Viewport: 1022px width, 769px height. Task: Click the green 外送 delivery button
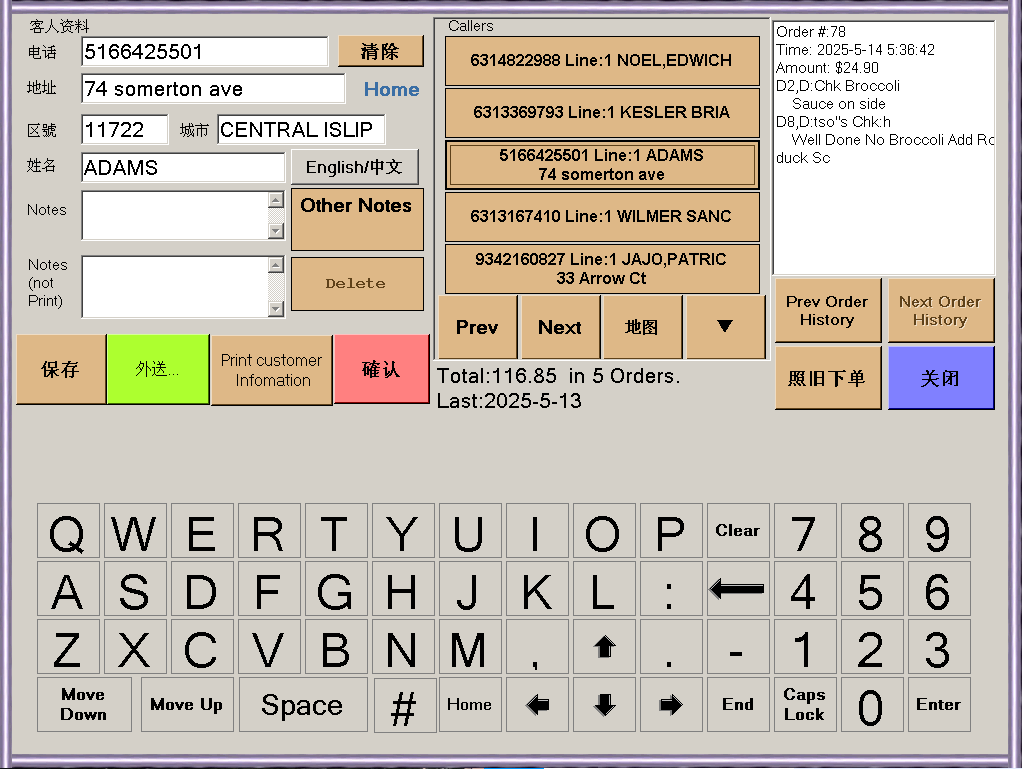[157, 369]
